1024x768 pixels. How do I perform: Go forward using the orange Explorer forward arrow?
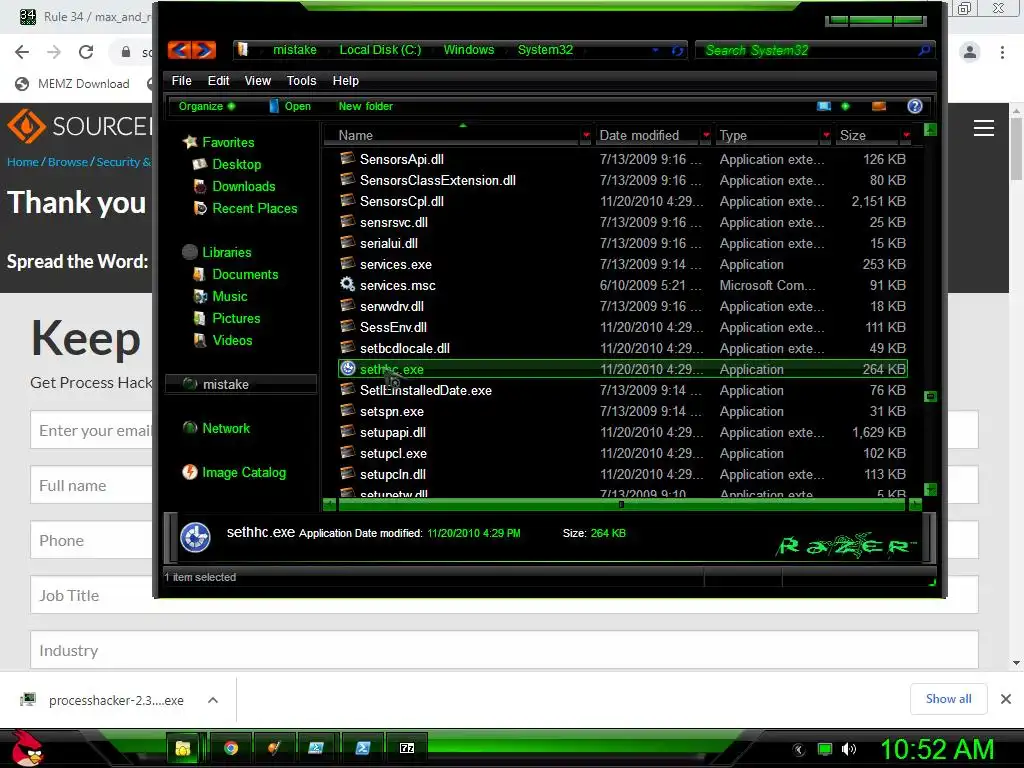204,50
